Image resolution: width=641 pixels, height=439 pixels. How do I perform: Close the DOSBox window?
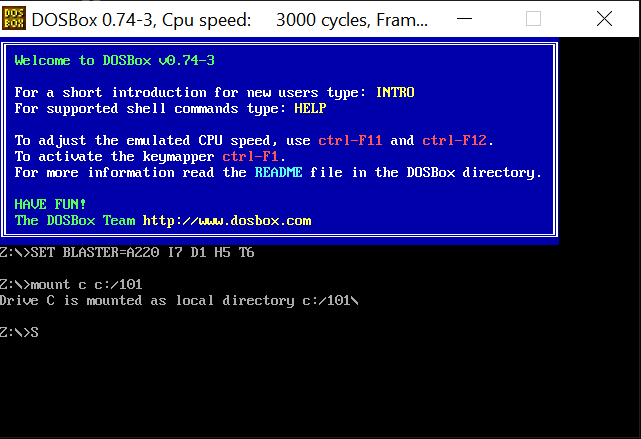coord(604,18)
